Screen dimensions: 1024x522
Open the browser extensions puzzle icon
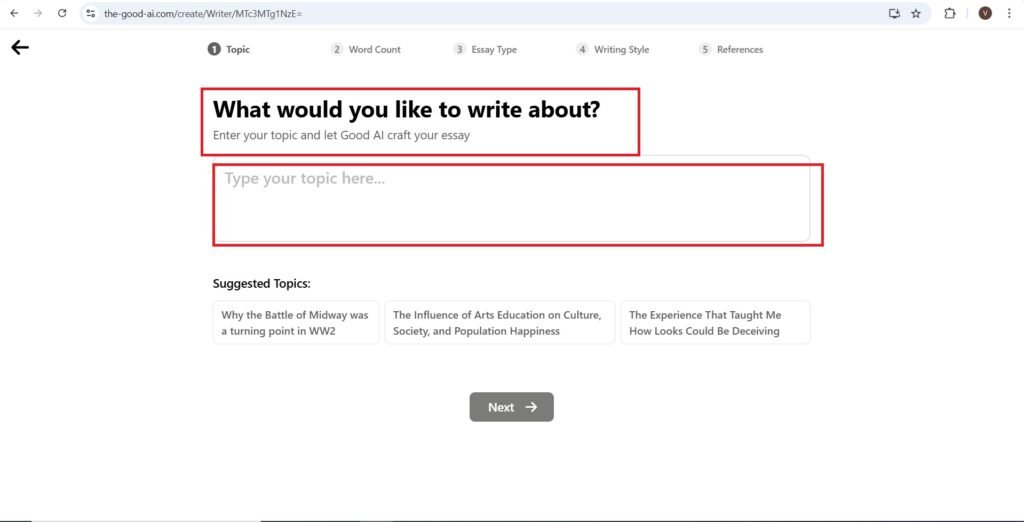[950, 13]
